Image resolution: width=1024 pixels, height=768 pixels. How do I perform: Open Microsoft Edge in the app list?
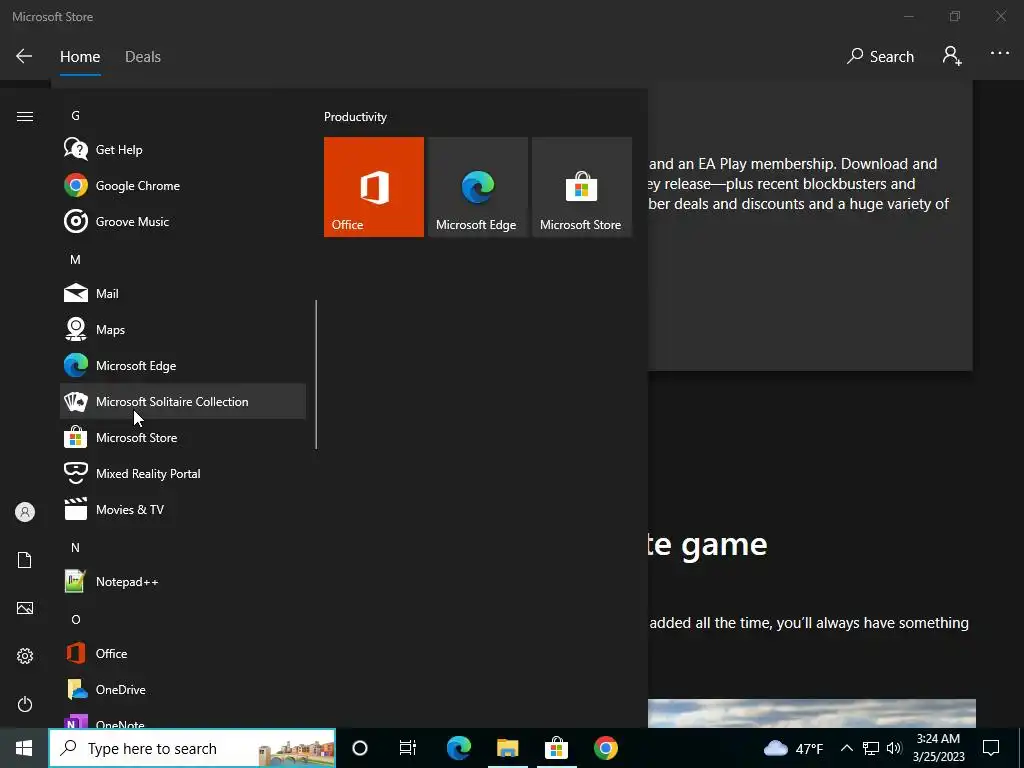(183, 365)
